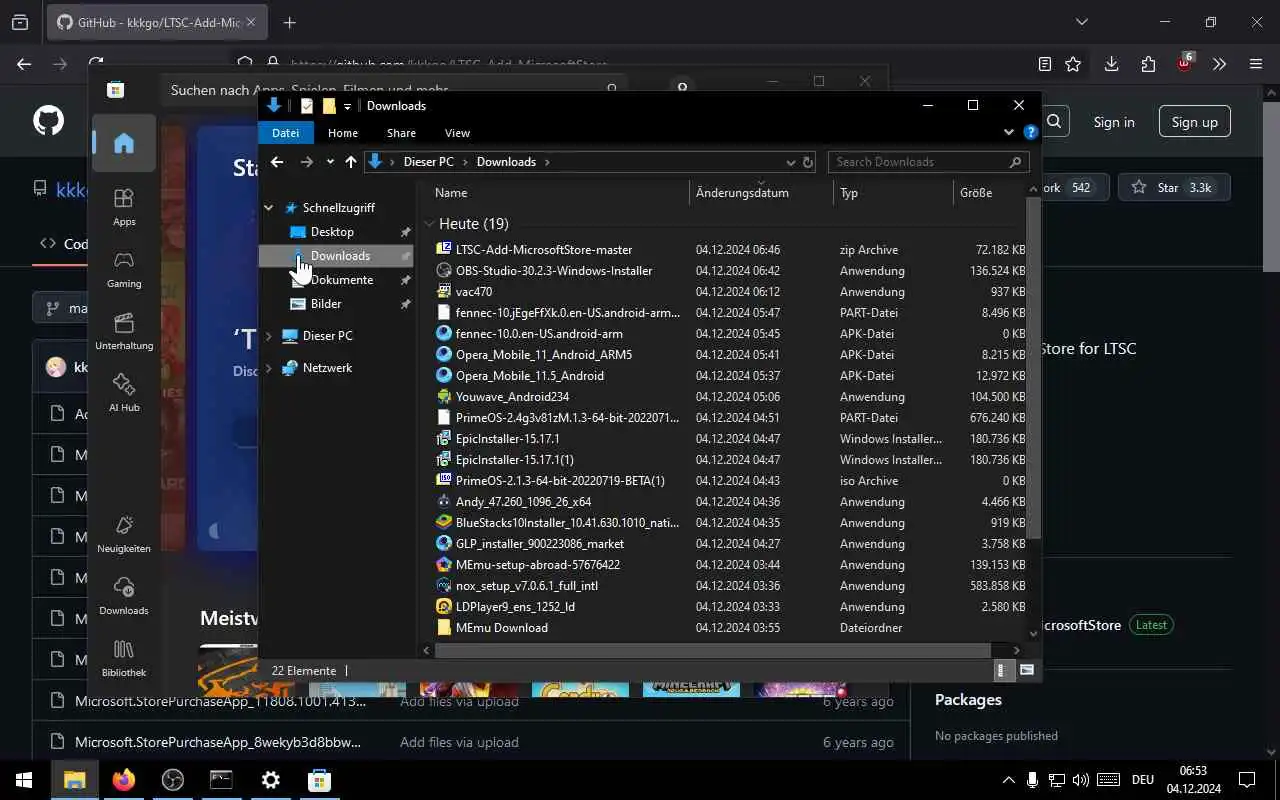Open Settings gear in the taskbar
The height and width of the screenshot is (800, 1280).
pos(270,780)
